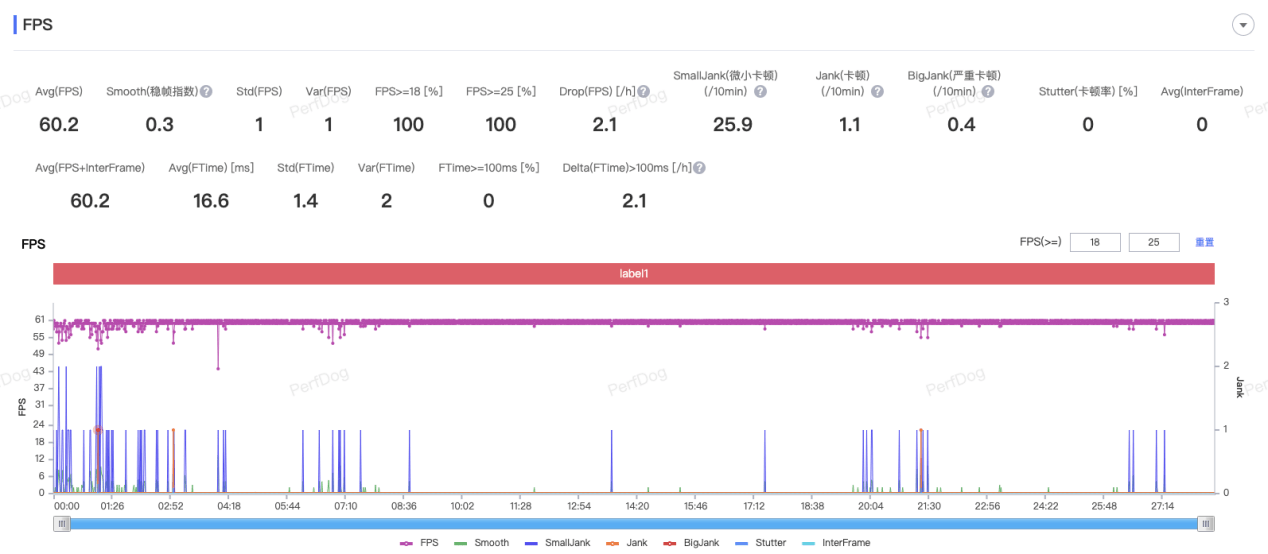Click help icon after Delta(FTime)>100ms [/h]

[x=700, y=168]
